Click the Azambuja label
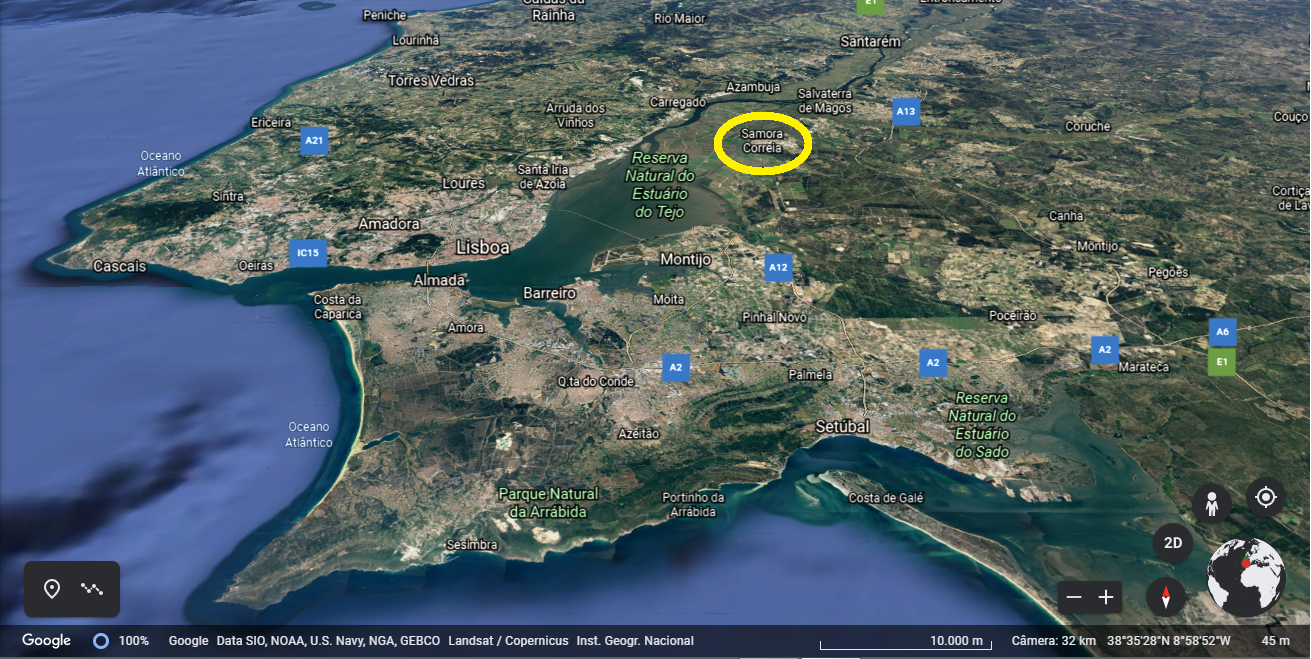Viewport: 1311px width, 659px height. point(753,87)
